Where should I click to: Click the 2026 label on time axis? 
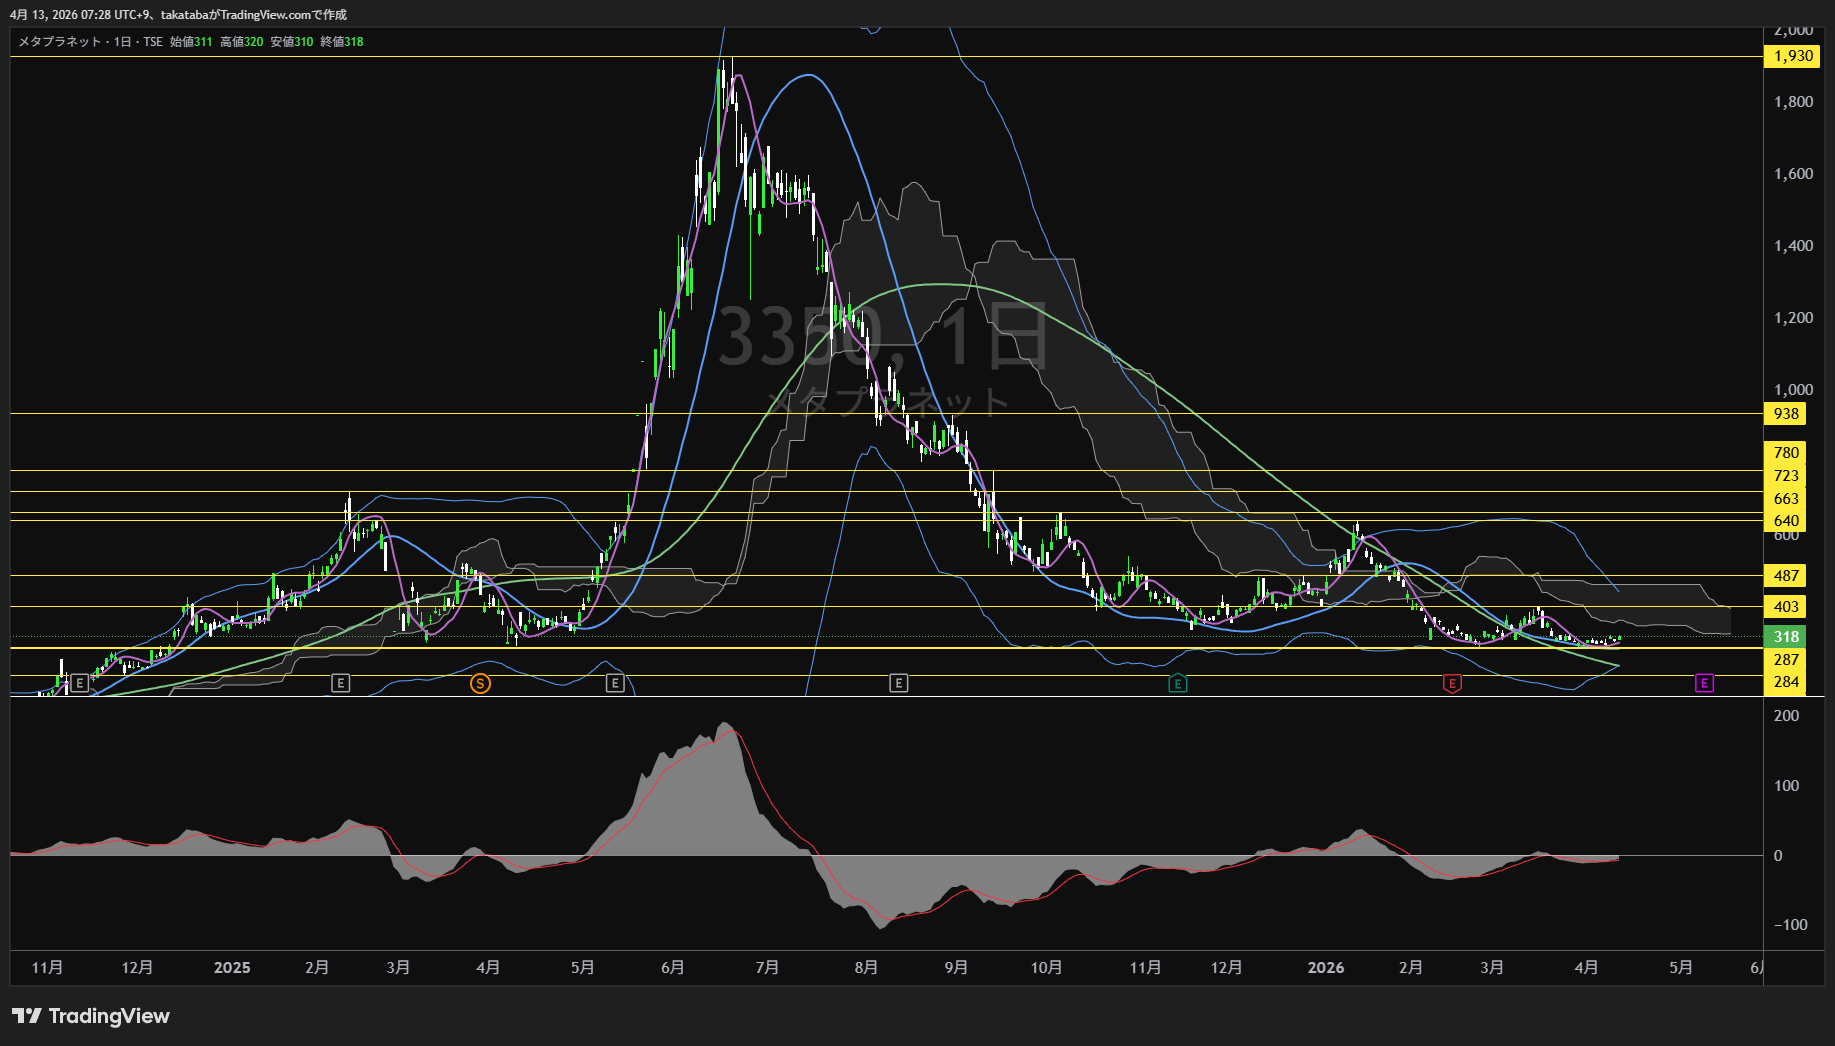(x=1326, y=968)
